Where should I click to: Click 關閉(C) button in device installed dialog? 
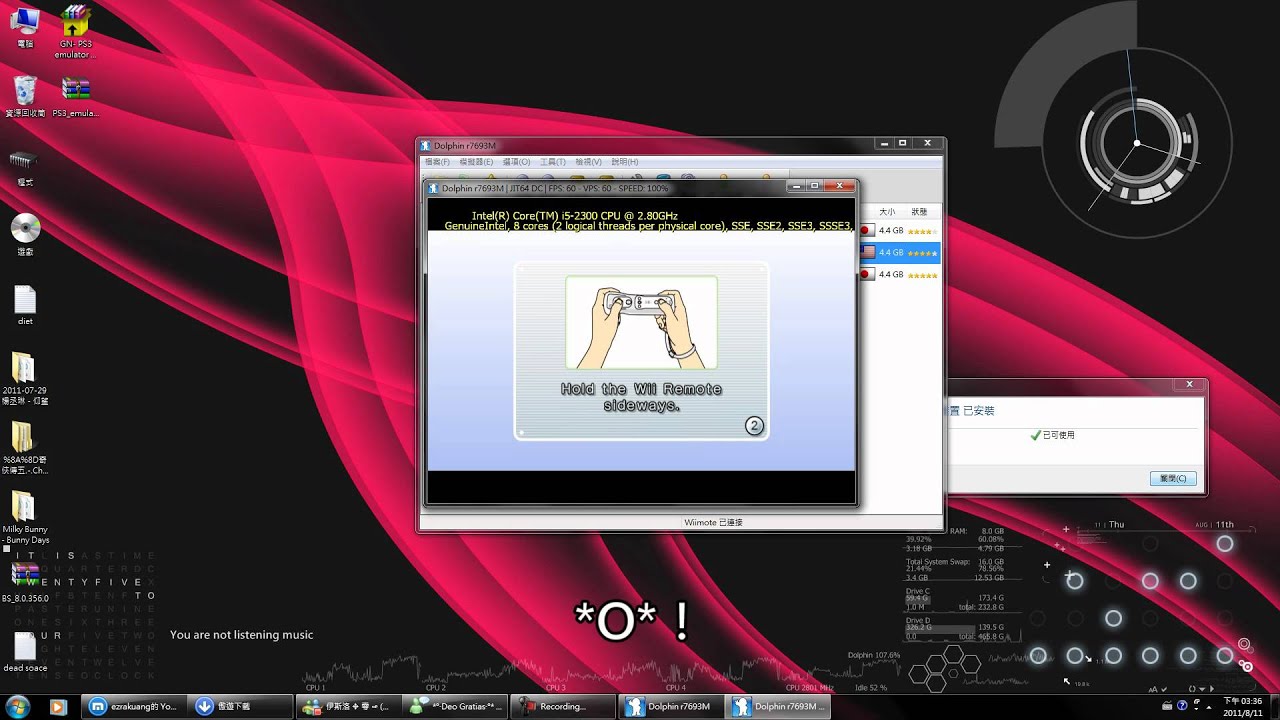click(1173, 479)
